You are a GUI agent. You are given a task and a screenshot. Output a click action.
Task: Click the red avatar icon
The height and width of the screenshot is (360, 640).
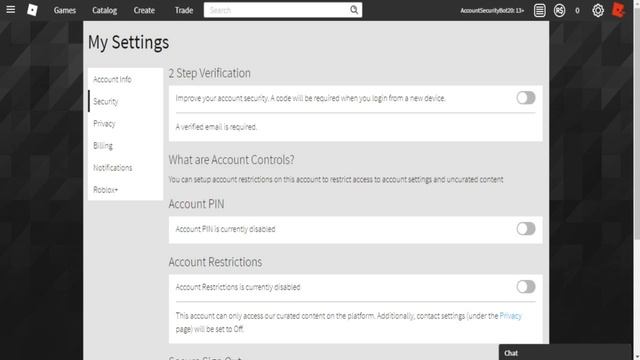pos(618,10)
